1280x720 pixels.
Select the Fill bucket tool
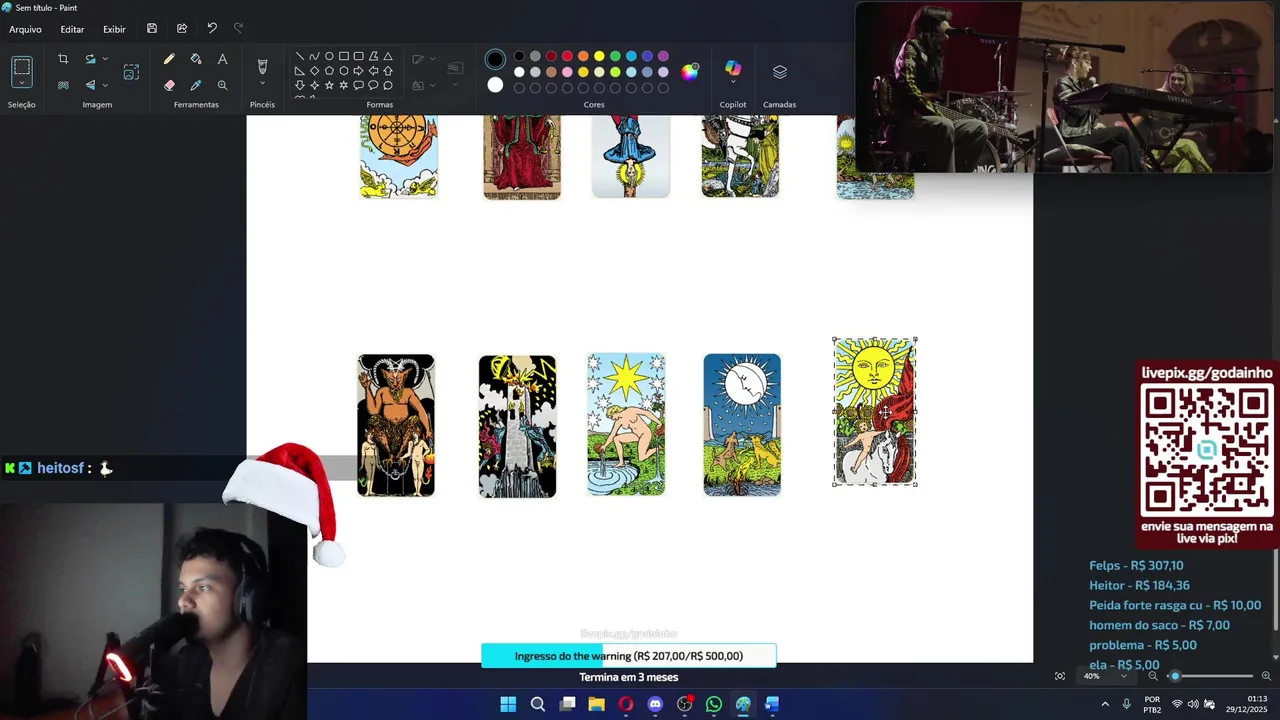click(196, 59)
